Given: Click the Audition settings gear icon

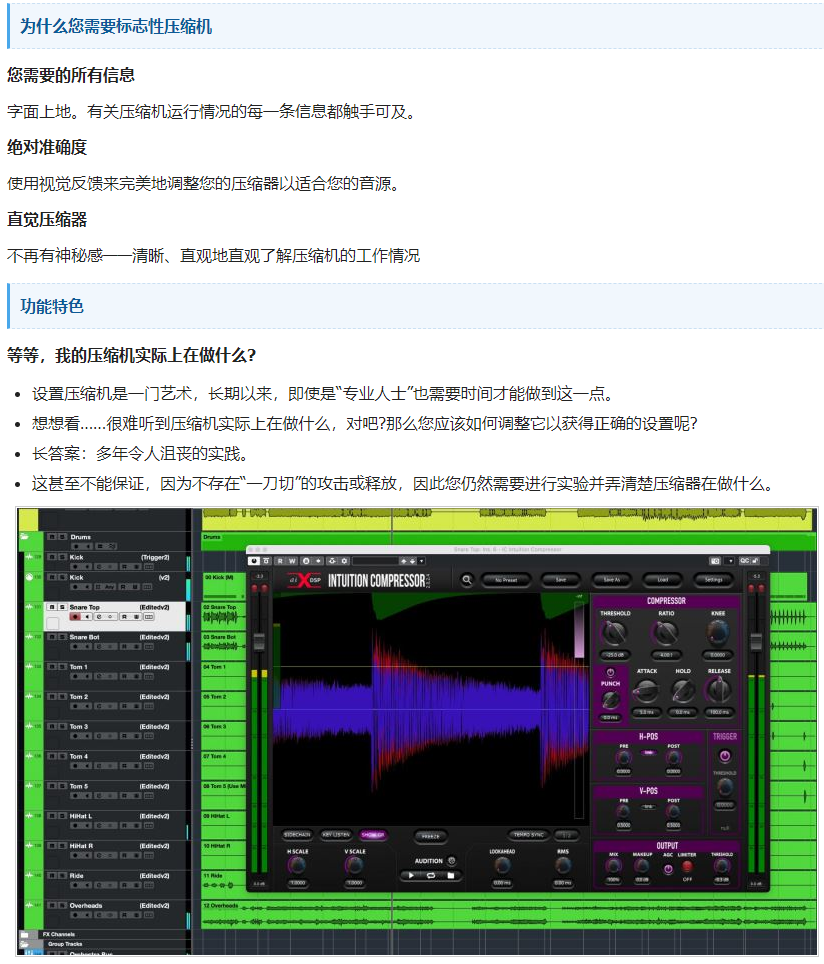Looking at the screenshot, I should coord(451,861).
